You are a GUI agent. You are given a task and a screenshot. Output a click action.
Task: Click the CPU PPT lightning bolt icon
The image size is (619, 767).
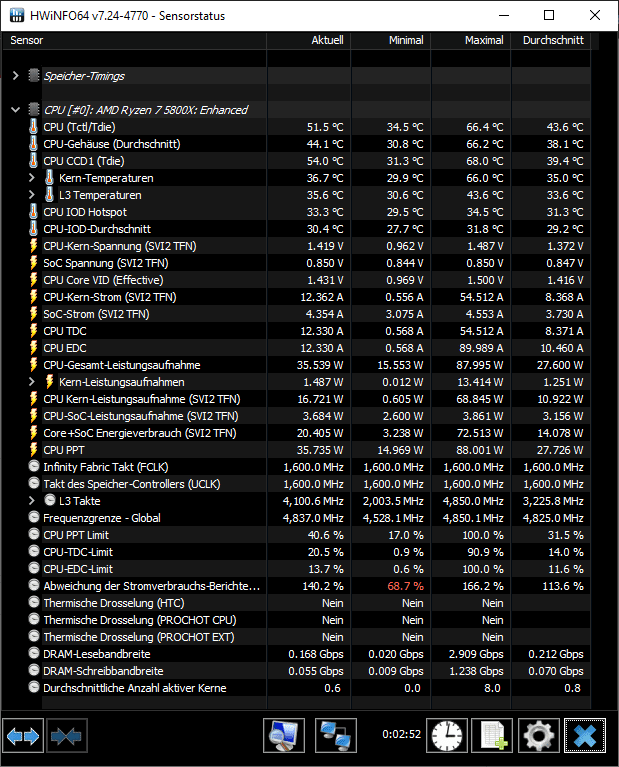pos(33,450)
